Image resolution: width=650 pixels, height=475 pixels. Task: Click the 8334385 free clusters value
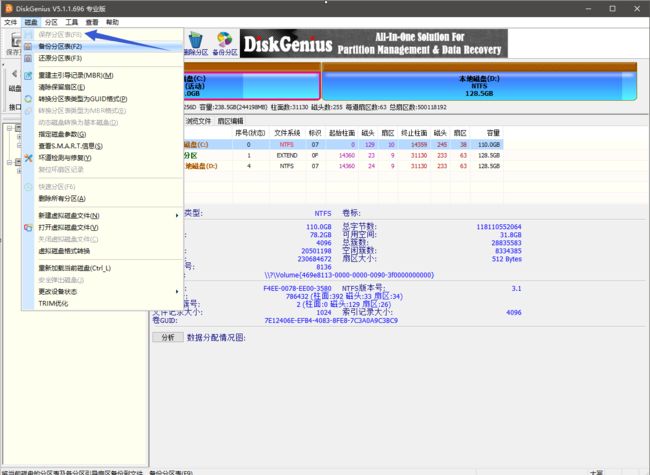pos(508,251)
